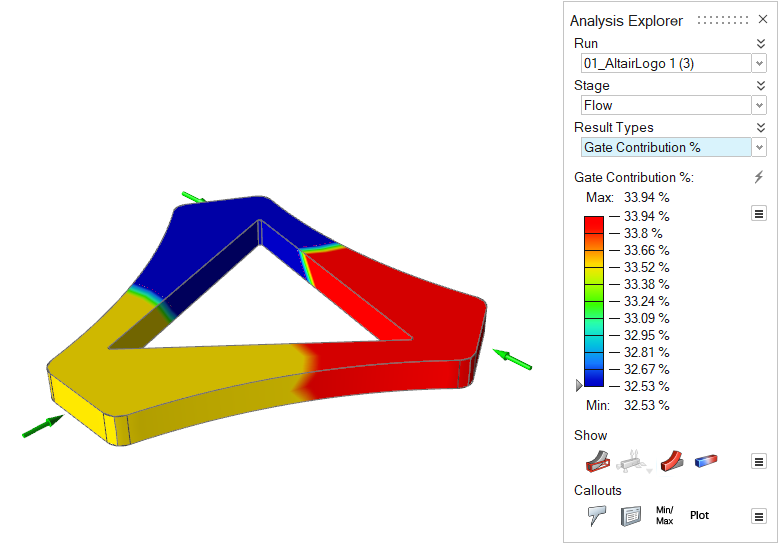
Task: Click the green band of the legend
Action: pyautogui.click(x=594, y=301)
